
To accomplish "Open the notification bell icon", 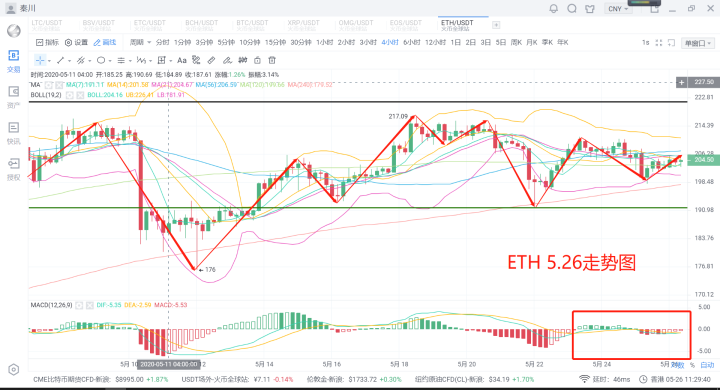I will [x=554, y=9].
